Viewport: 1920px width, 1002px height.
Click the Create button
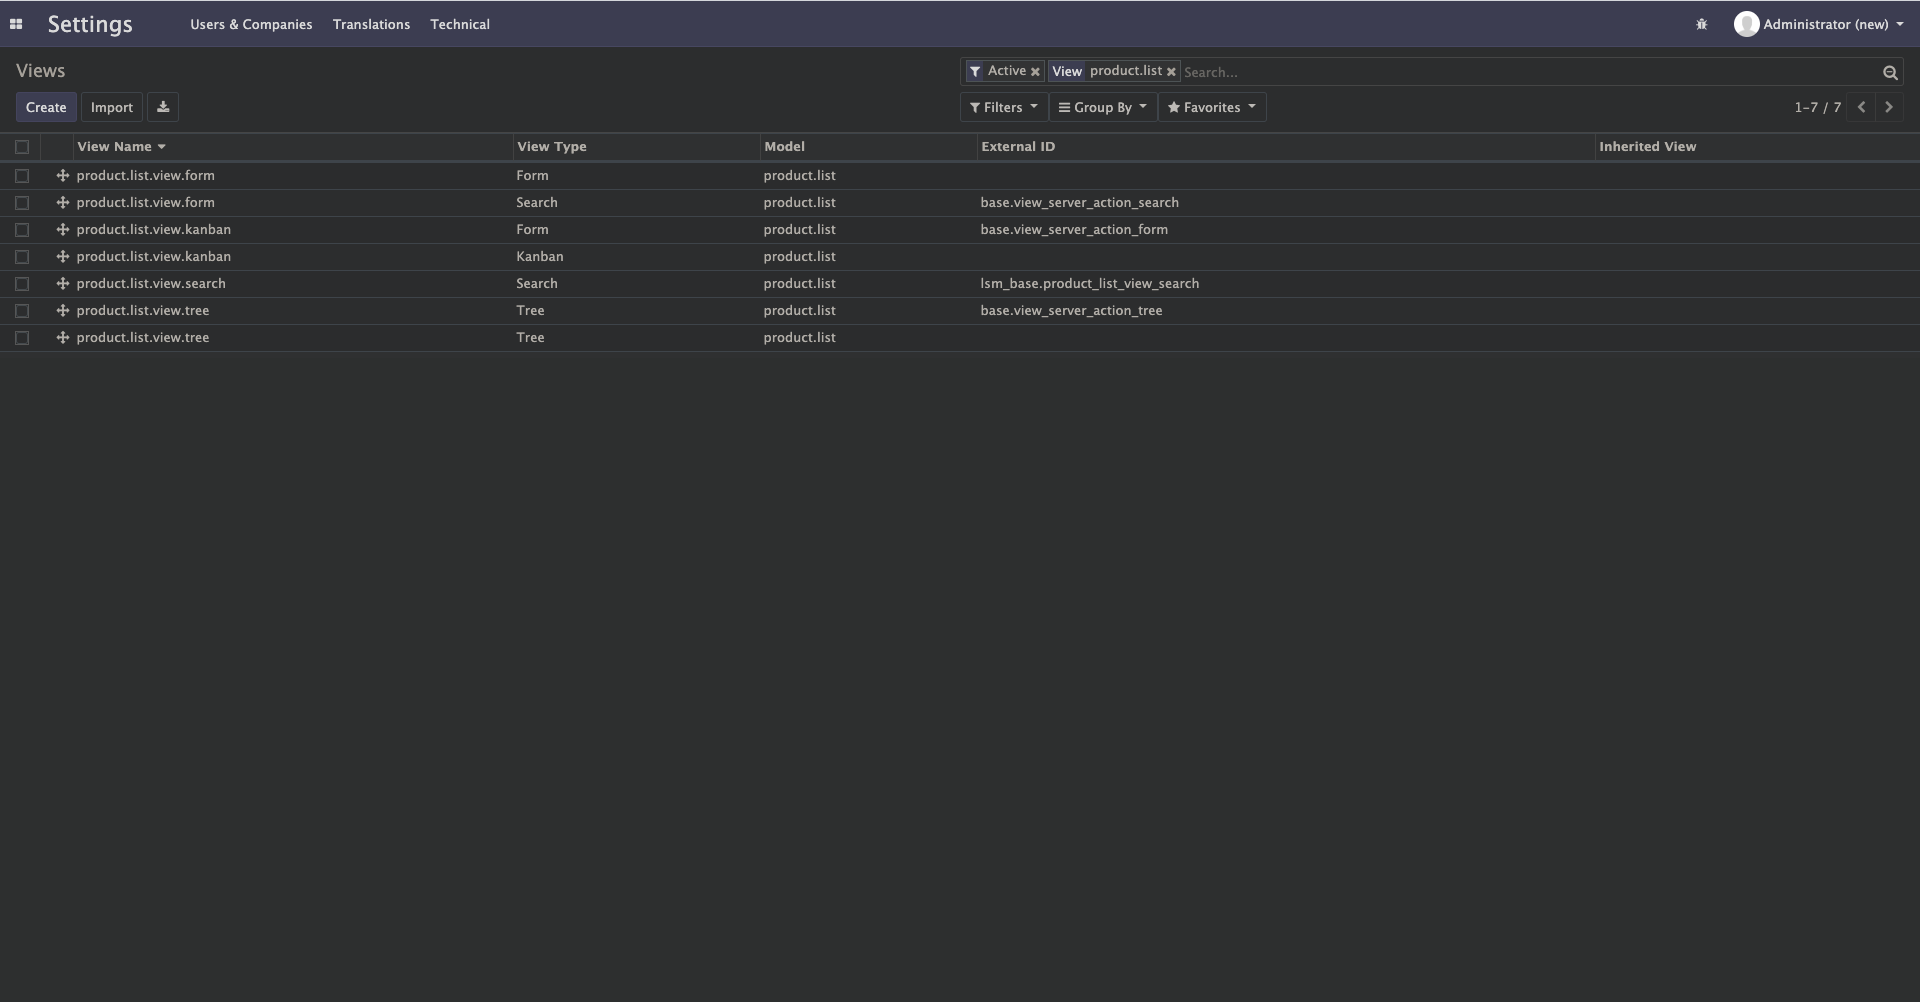46,107
